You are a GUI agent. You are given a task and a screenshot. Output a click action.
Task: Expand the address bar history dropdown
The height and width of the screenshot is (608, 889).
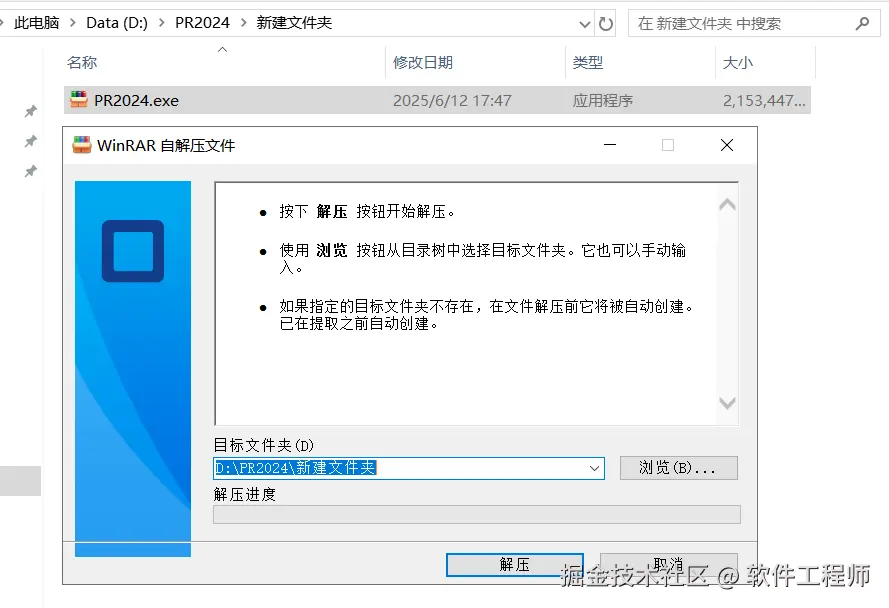point(585,24)
